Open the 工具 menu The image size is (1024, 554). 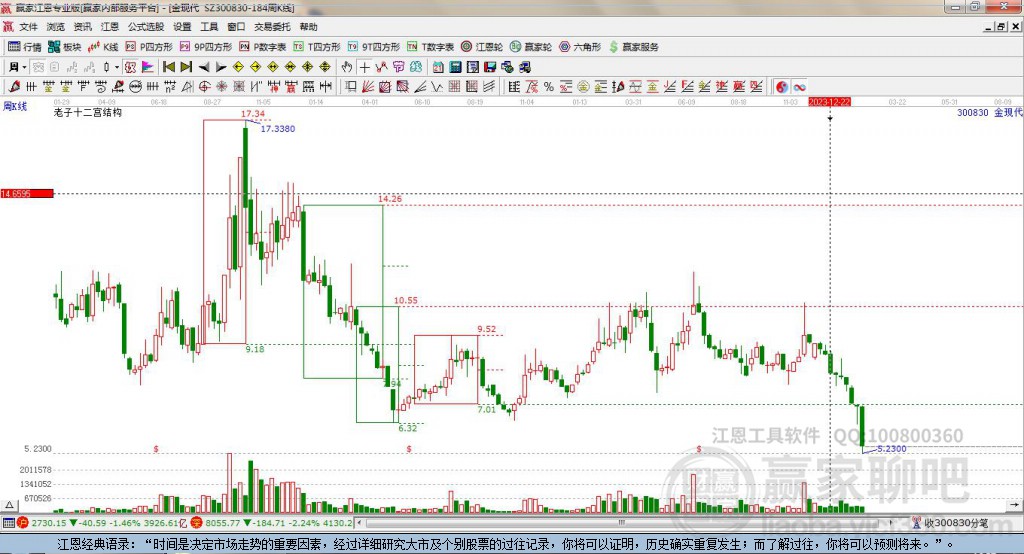pyautogui.click(x=209, y=27)
